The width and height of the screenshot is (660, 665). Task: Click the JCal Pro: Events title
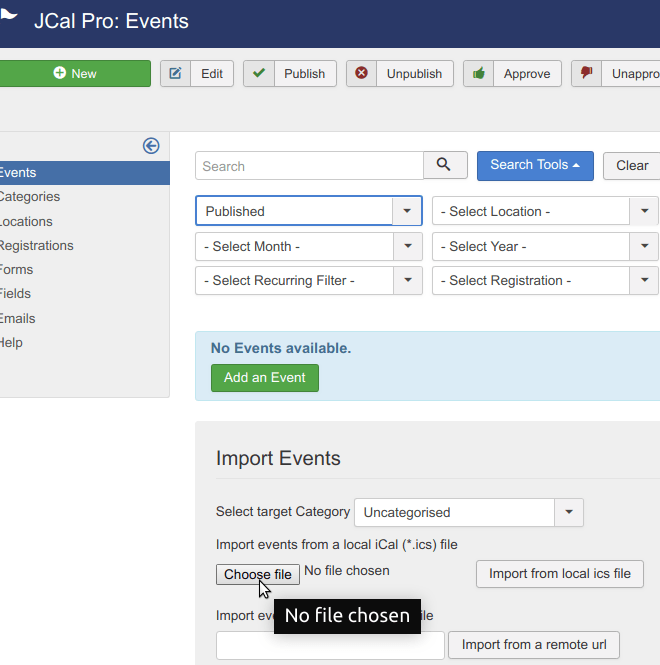pos(112,21)
